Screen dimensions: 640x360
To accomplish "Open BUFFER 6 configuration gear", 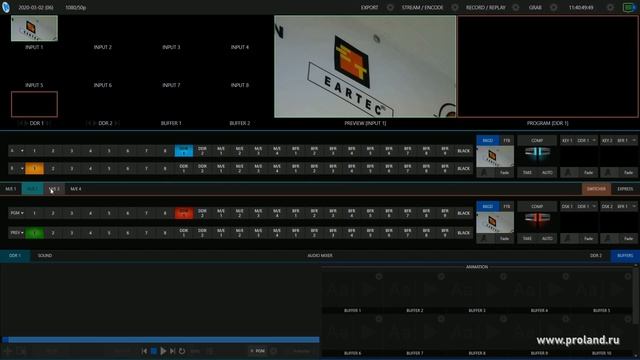I will pos(379,319).
